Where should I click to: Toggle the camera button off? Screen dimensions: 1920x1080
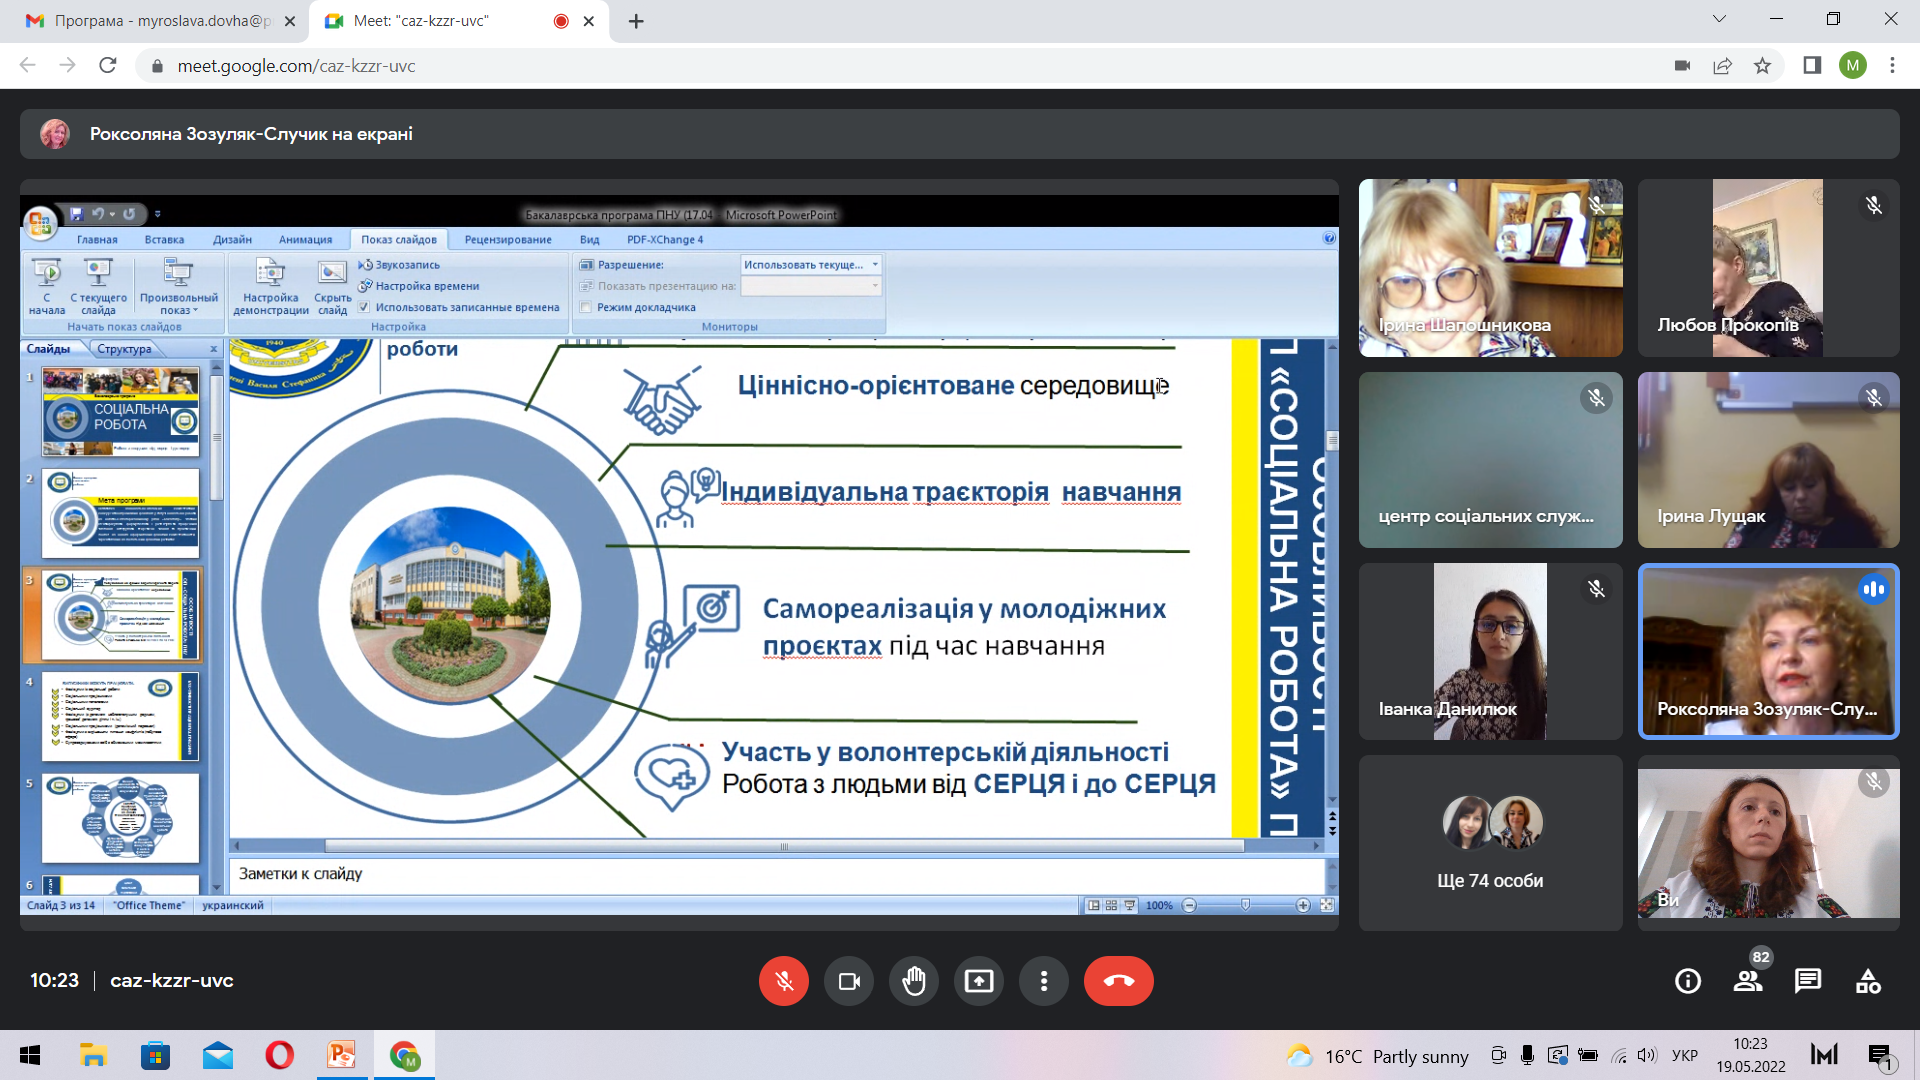tap(849, 981)
